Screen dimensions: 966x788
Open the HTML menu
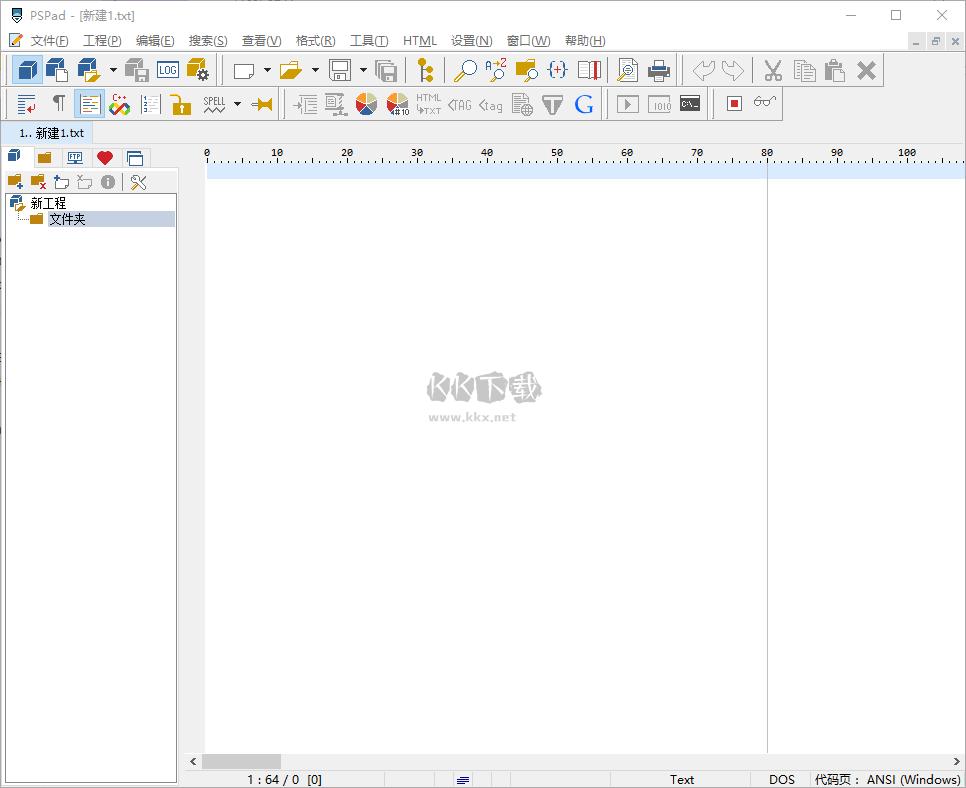[419, 41]
